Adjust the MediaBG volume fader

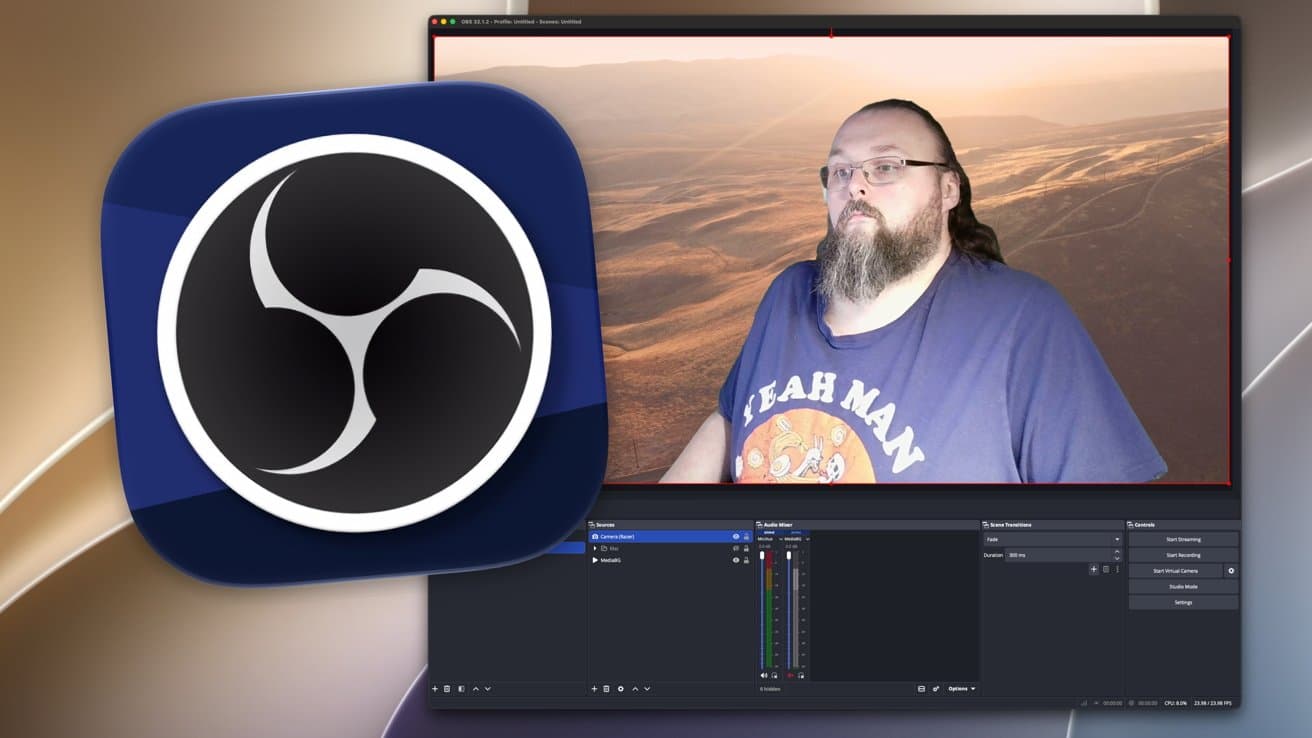coord(789,555)
